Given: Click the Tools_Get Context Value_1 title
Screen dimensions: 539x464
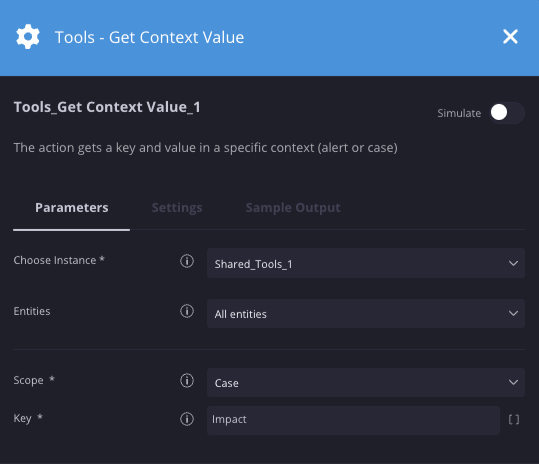Looking at the screenshot, I should click(x=107, y=107).
